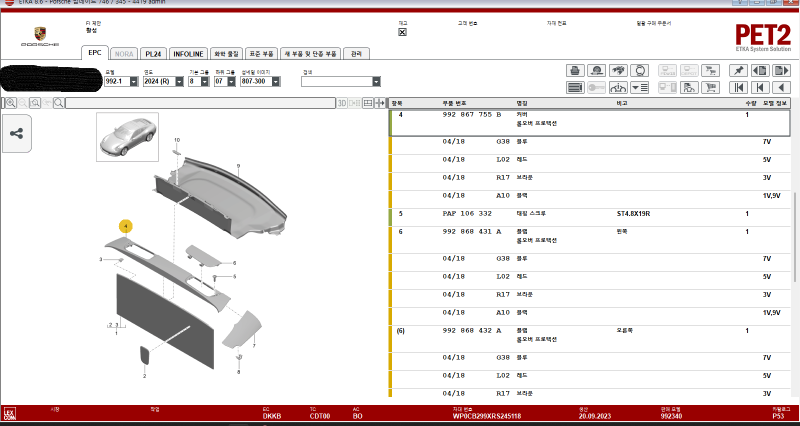Viewport: 800px width, 426px height.
Task: Click date 20.09.2023 in status bar
Action: pyautogui.click(x=594, y=416)
